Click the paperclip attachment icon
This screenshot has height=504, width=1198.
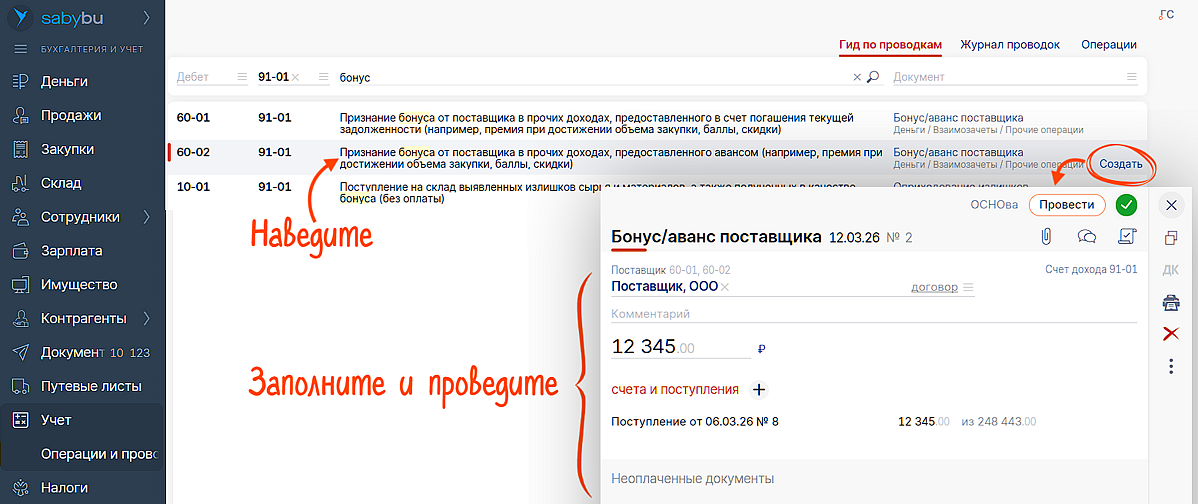click(1048, 237)
